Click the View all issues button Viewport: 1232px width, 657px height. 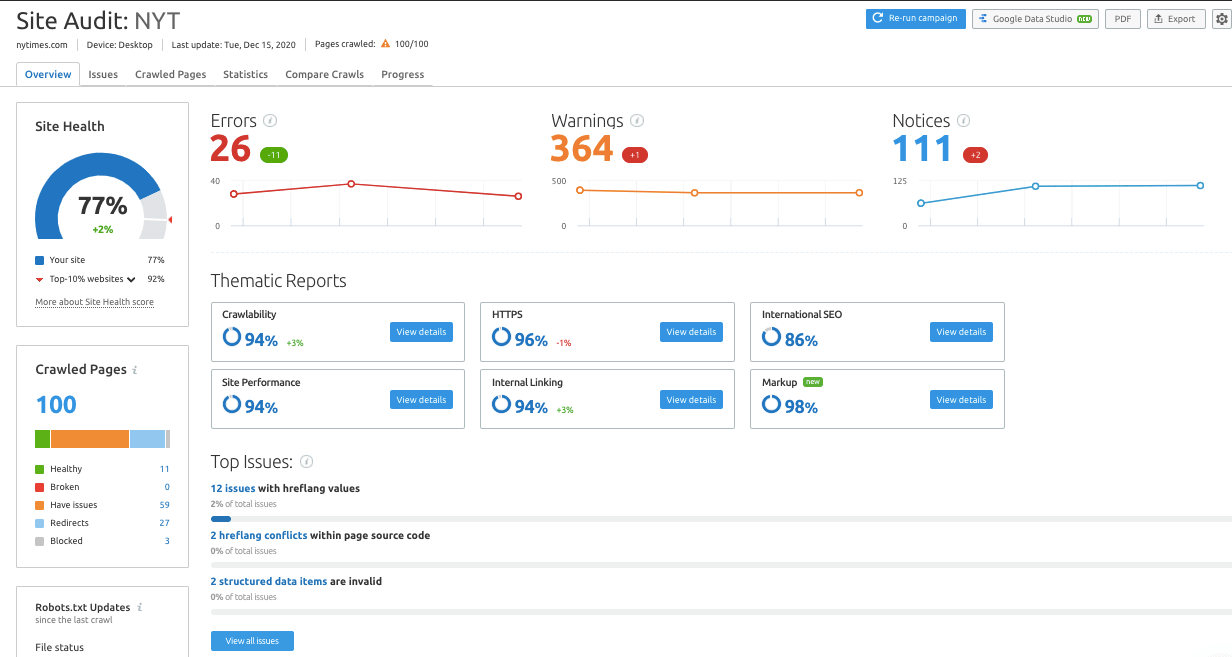252,641
